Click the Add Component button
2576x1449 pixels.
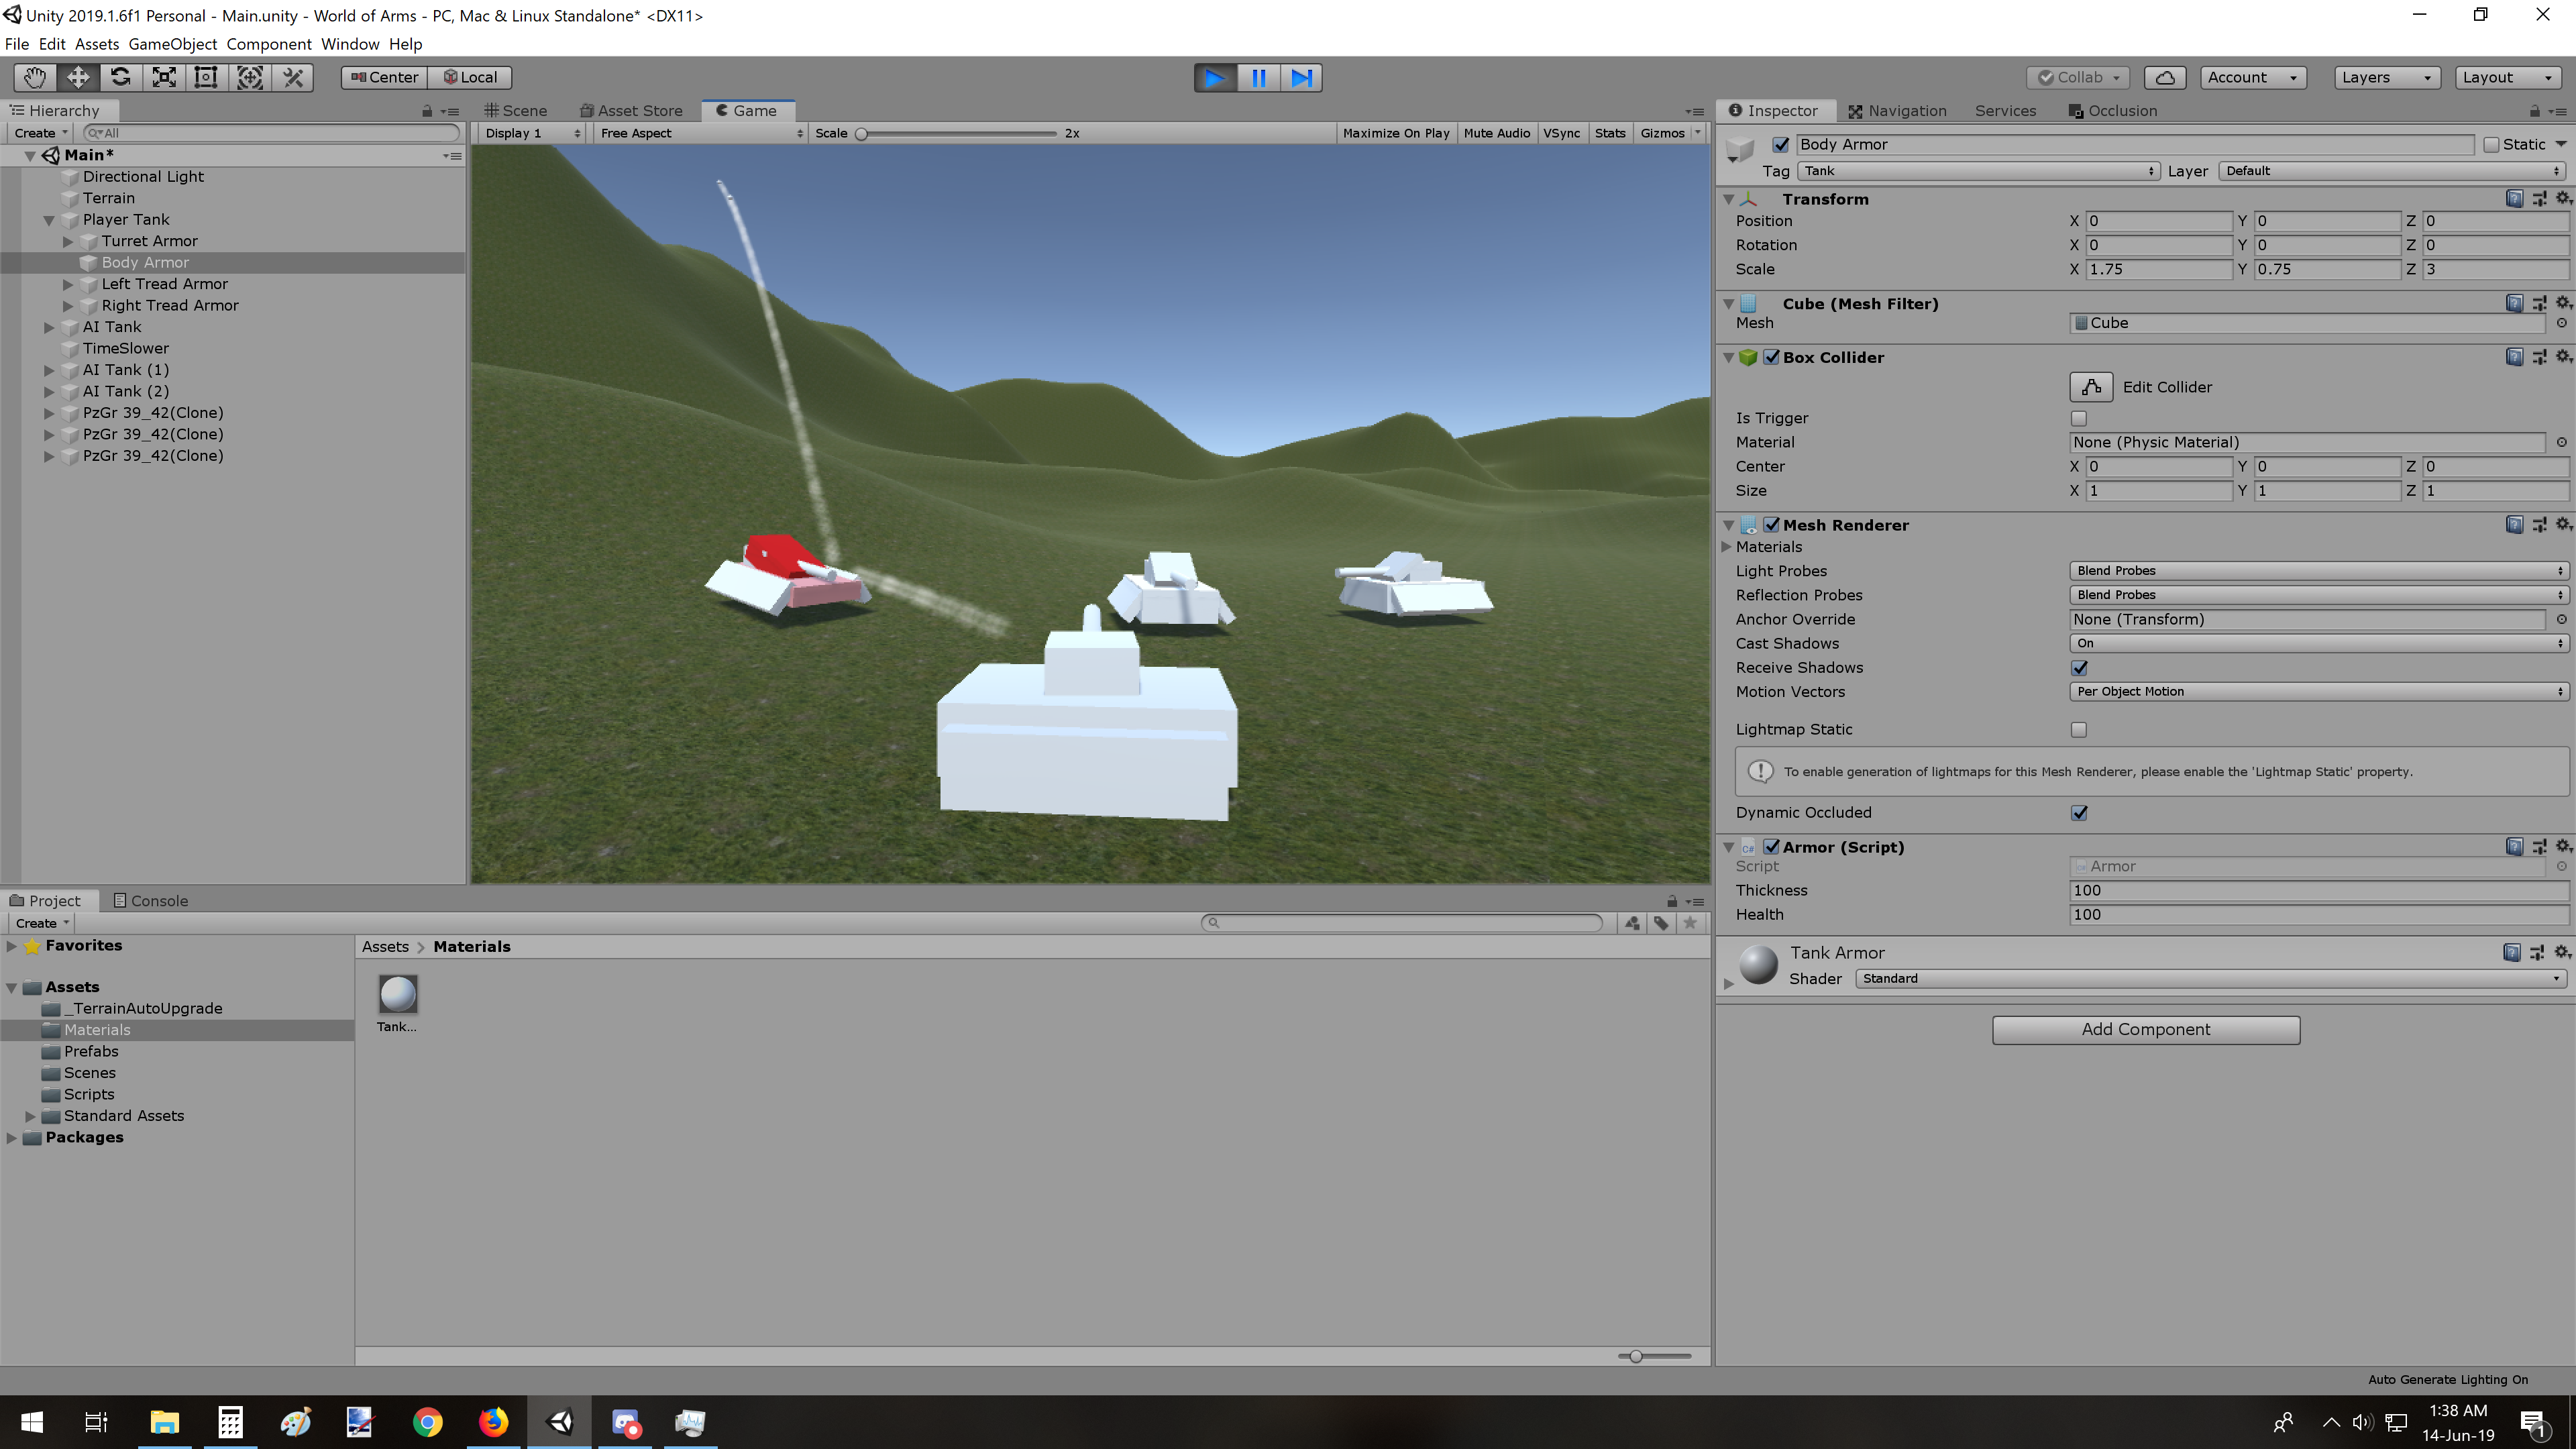pos(2146,1029)
